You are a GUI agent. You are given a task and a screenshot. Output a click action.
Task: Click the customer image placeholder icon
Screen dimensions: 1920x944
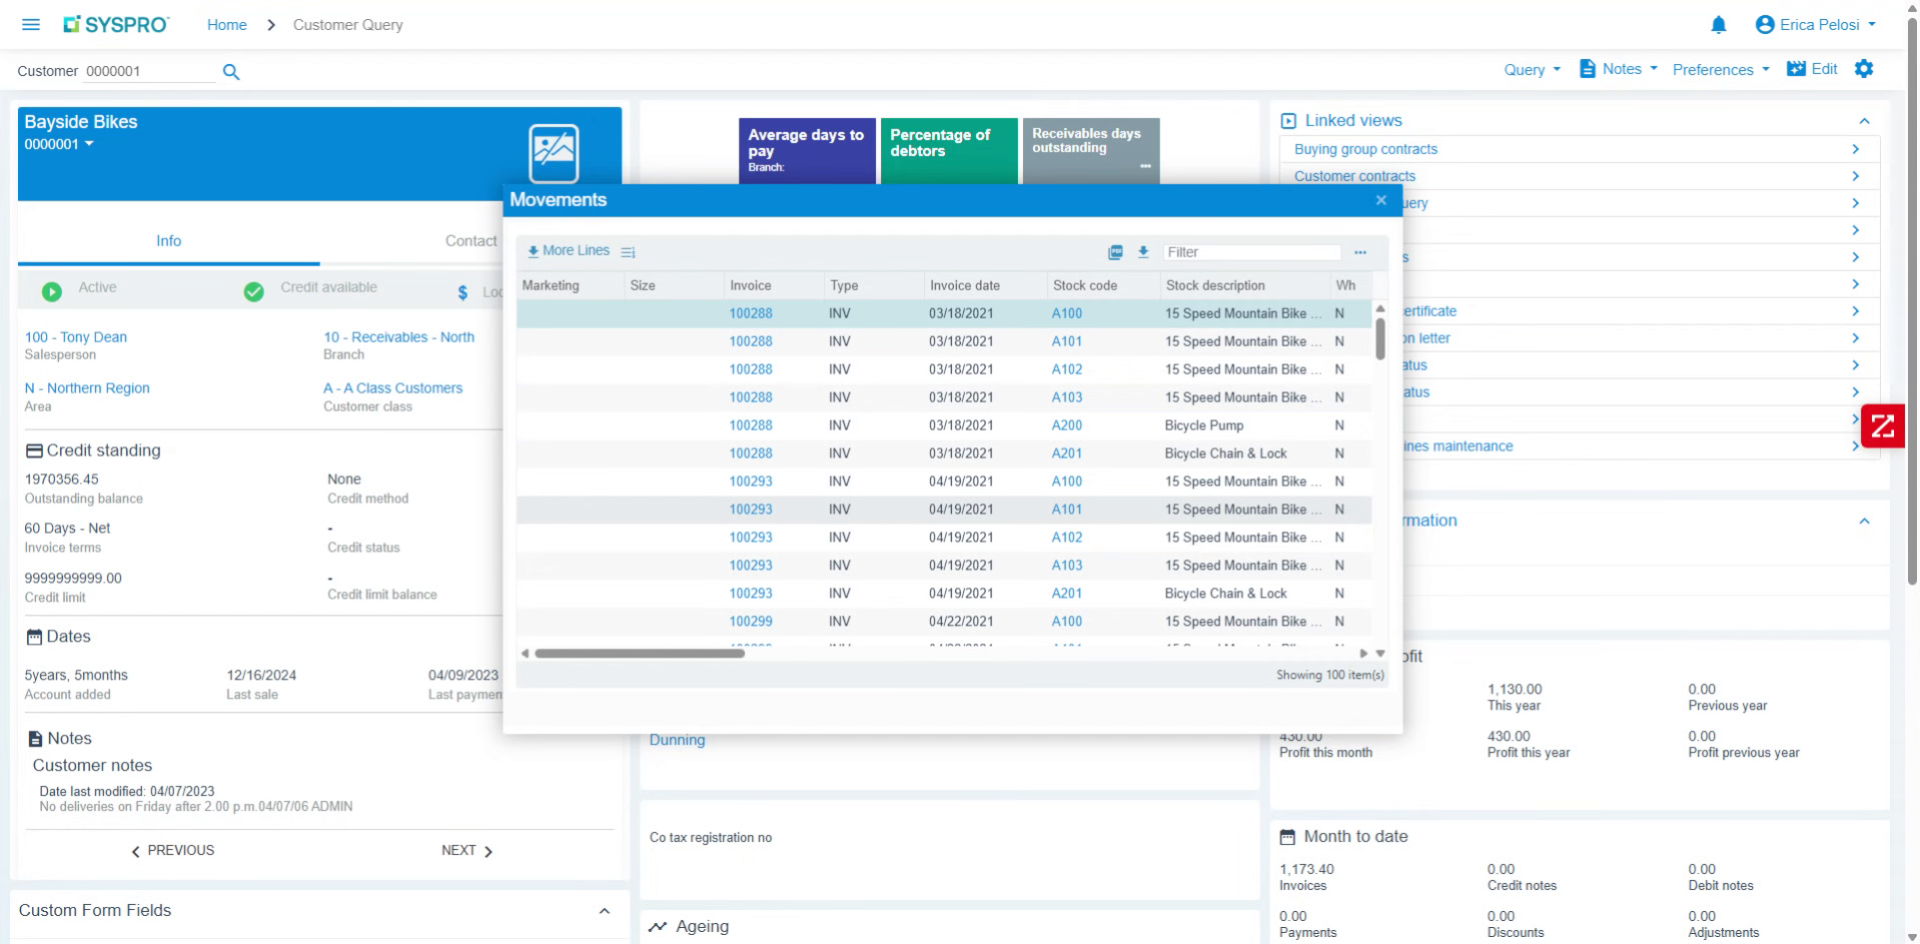[553, 152]
